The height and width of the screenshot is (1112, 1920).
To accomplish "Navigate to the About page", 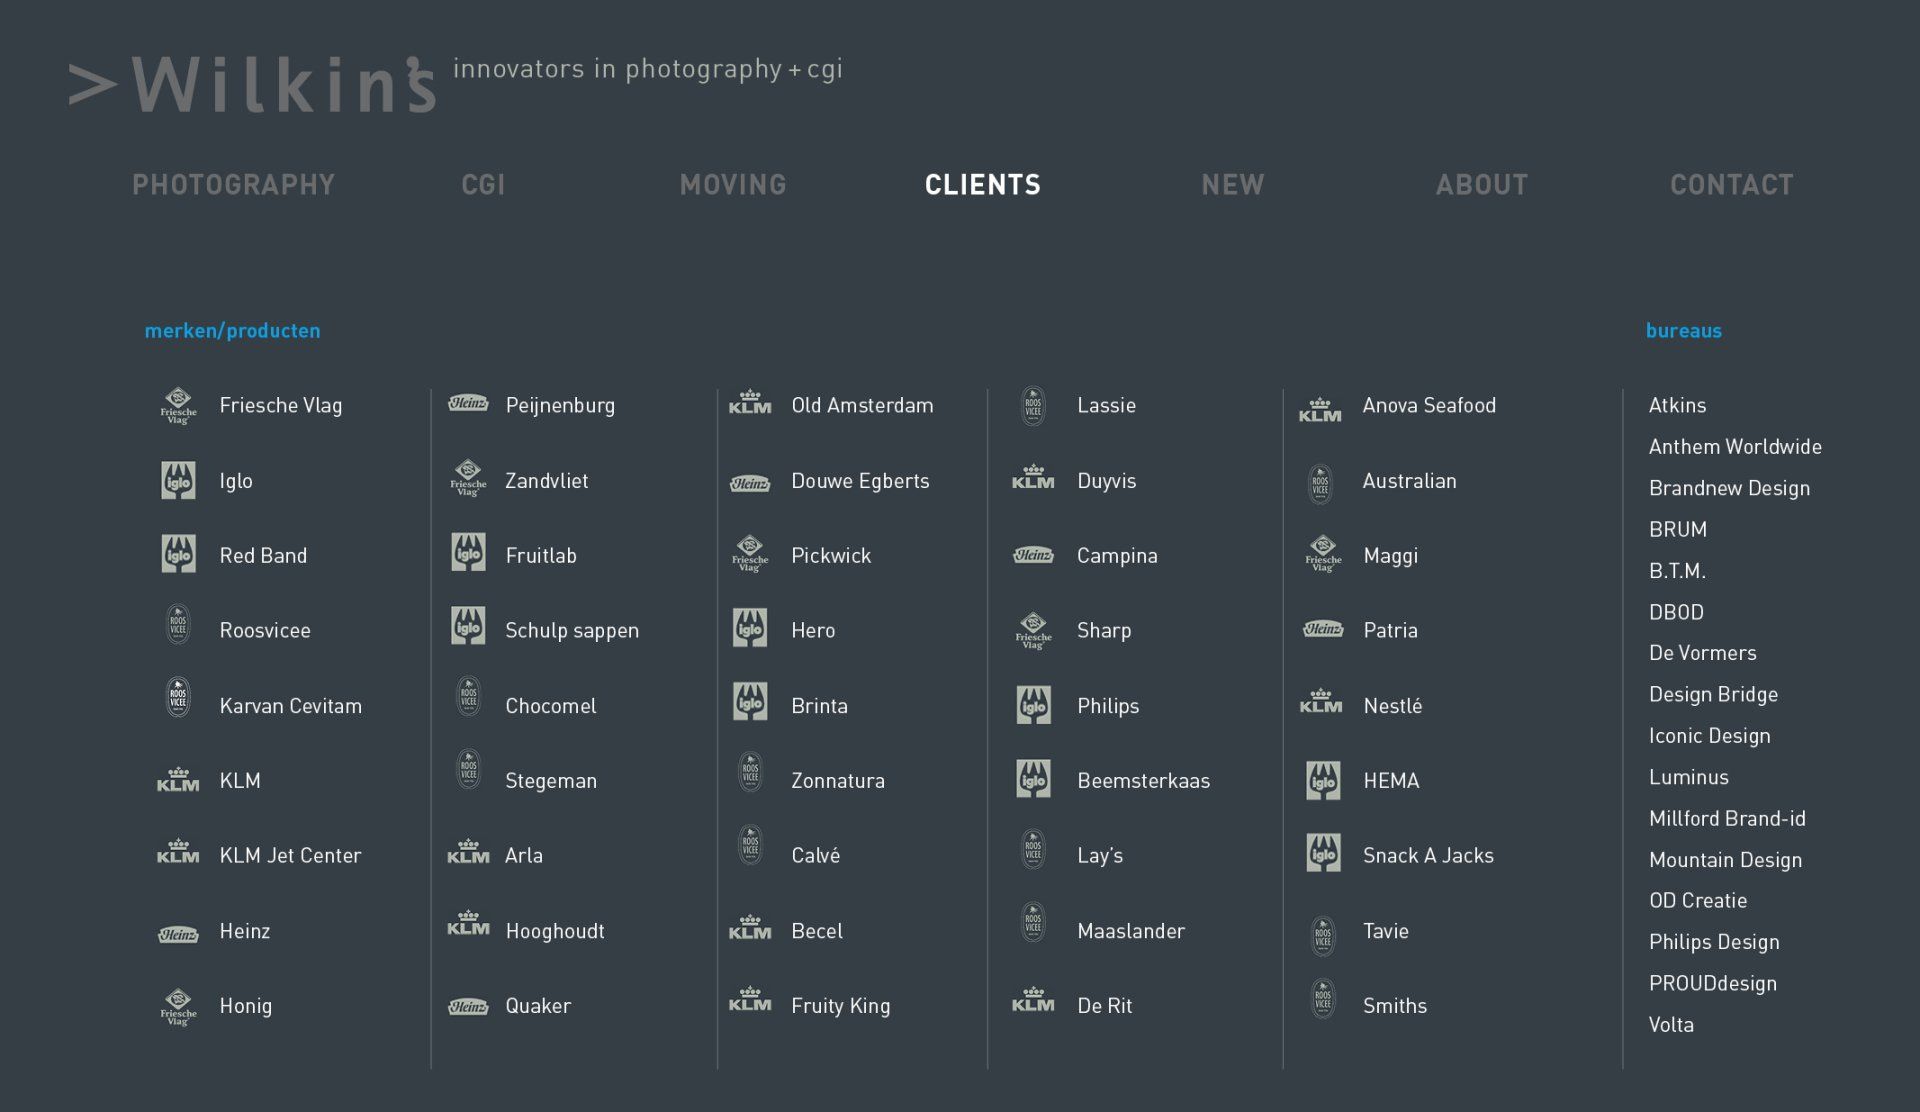I will click(1482, 185).
